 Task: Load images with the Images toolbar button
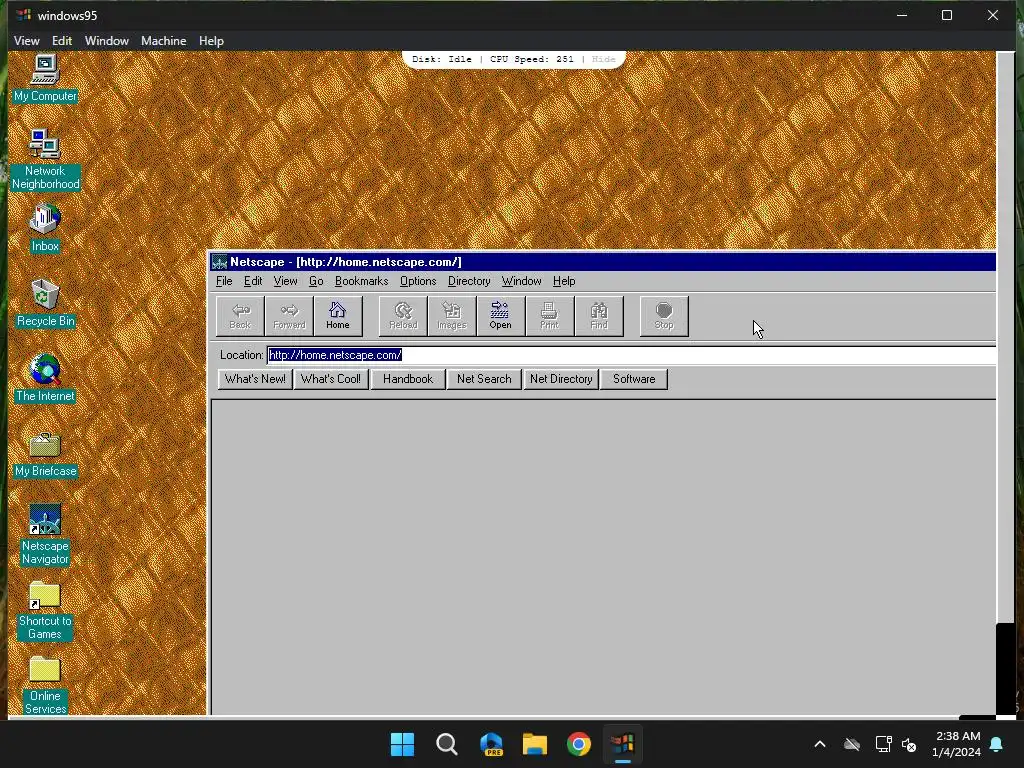[x=452, y=316]
